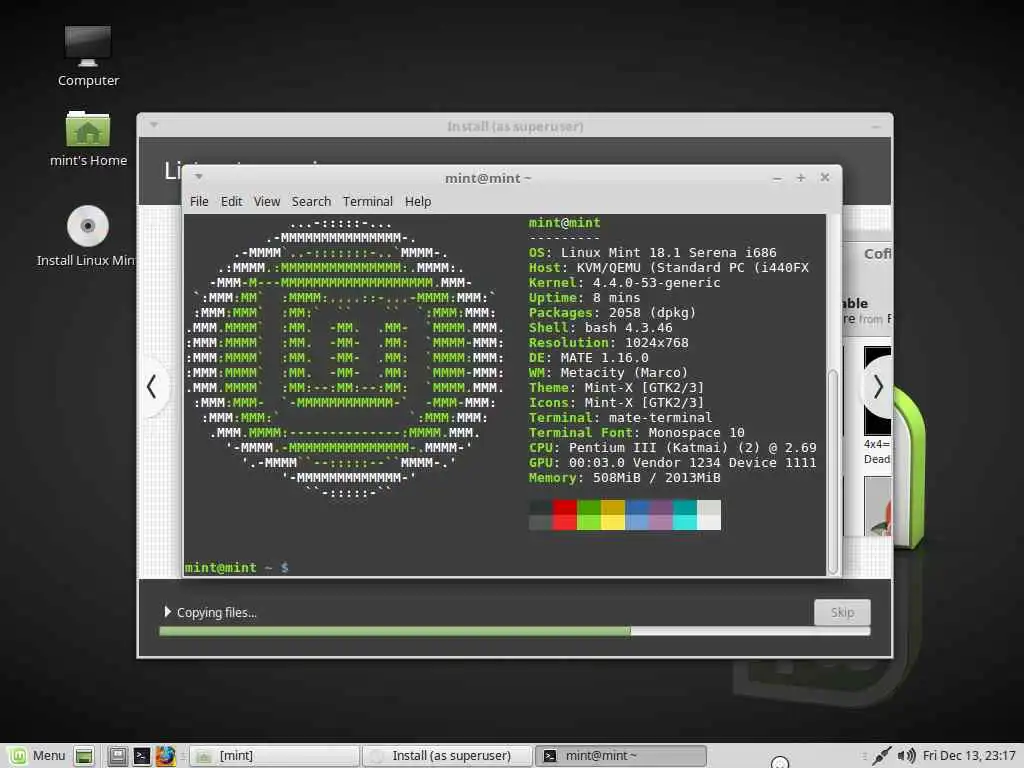Click the terminal prompt line
The image size is (1024, 768).
tap(236, 568)
